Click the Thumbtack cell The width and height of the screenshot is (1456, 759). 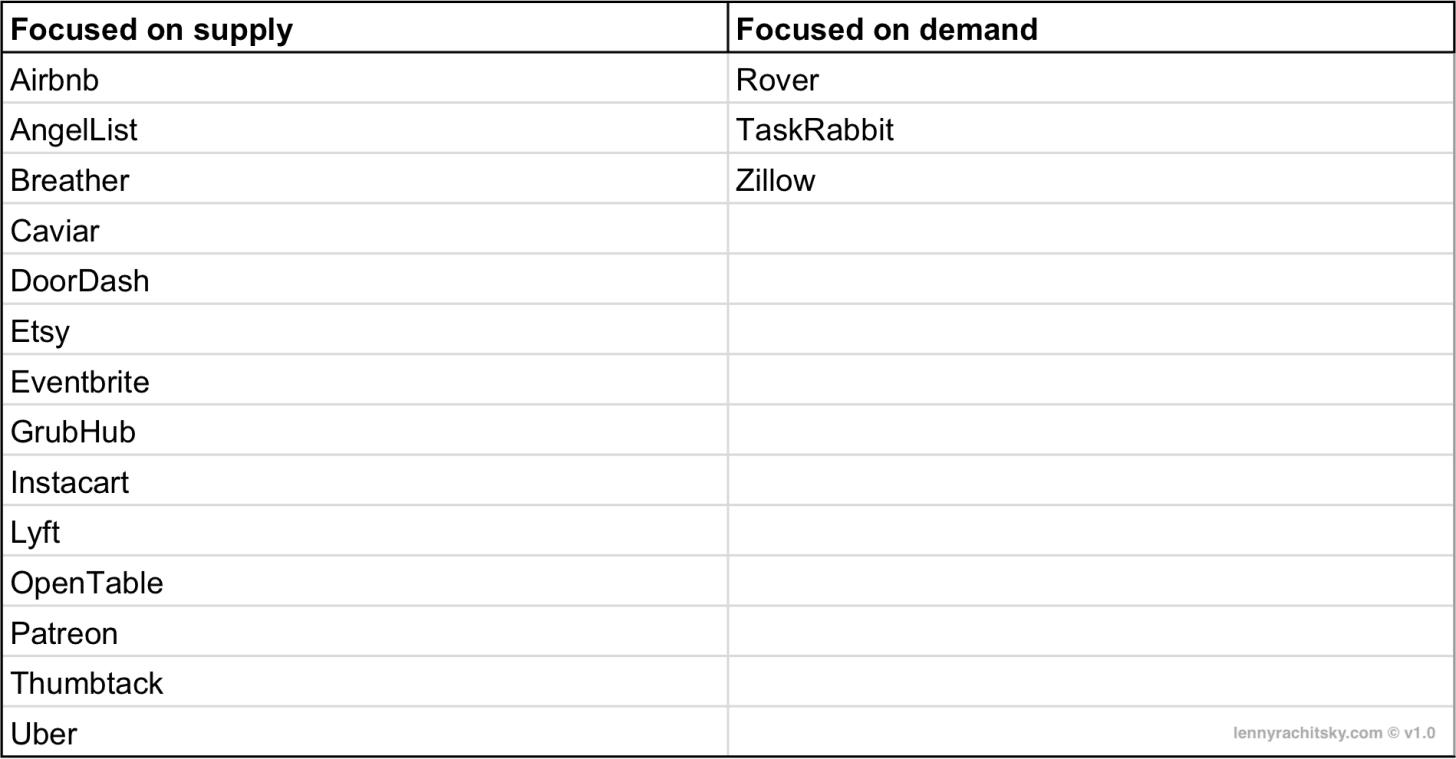pos(364,681)
